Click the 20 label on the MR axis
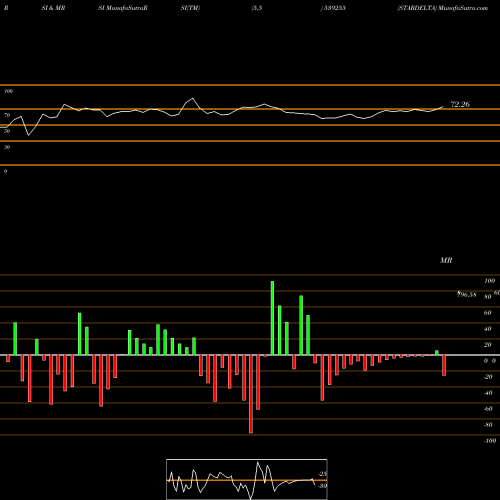 click(x=488, y=345)
